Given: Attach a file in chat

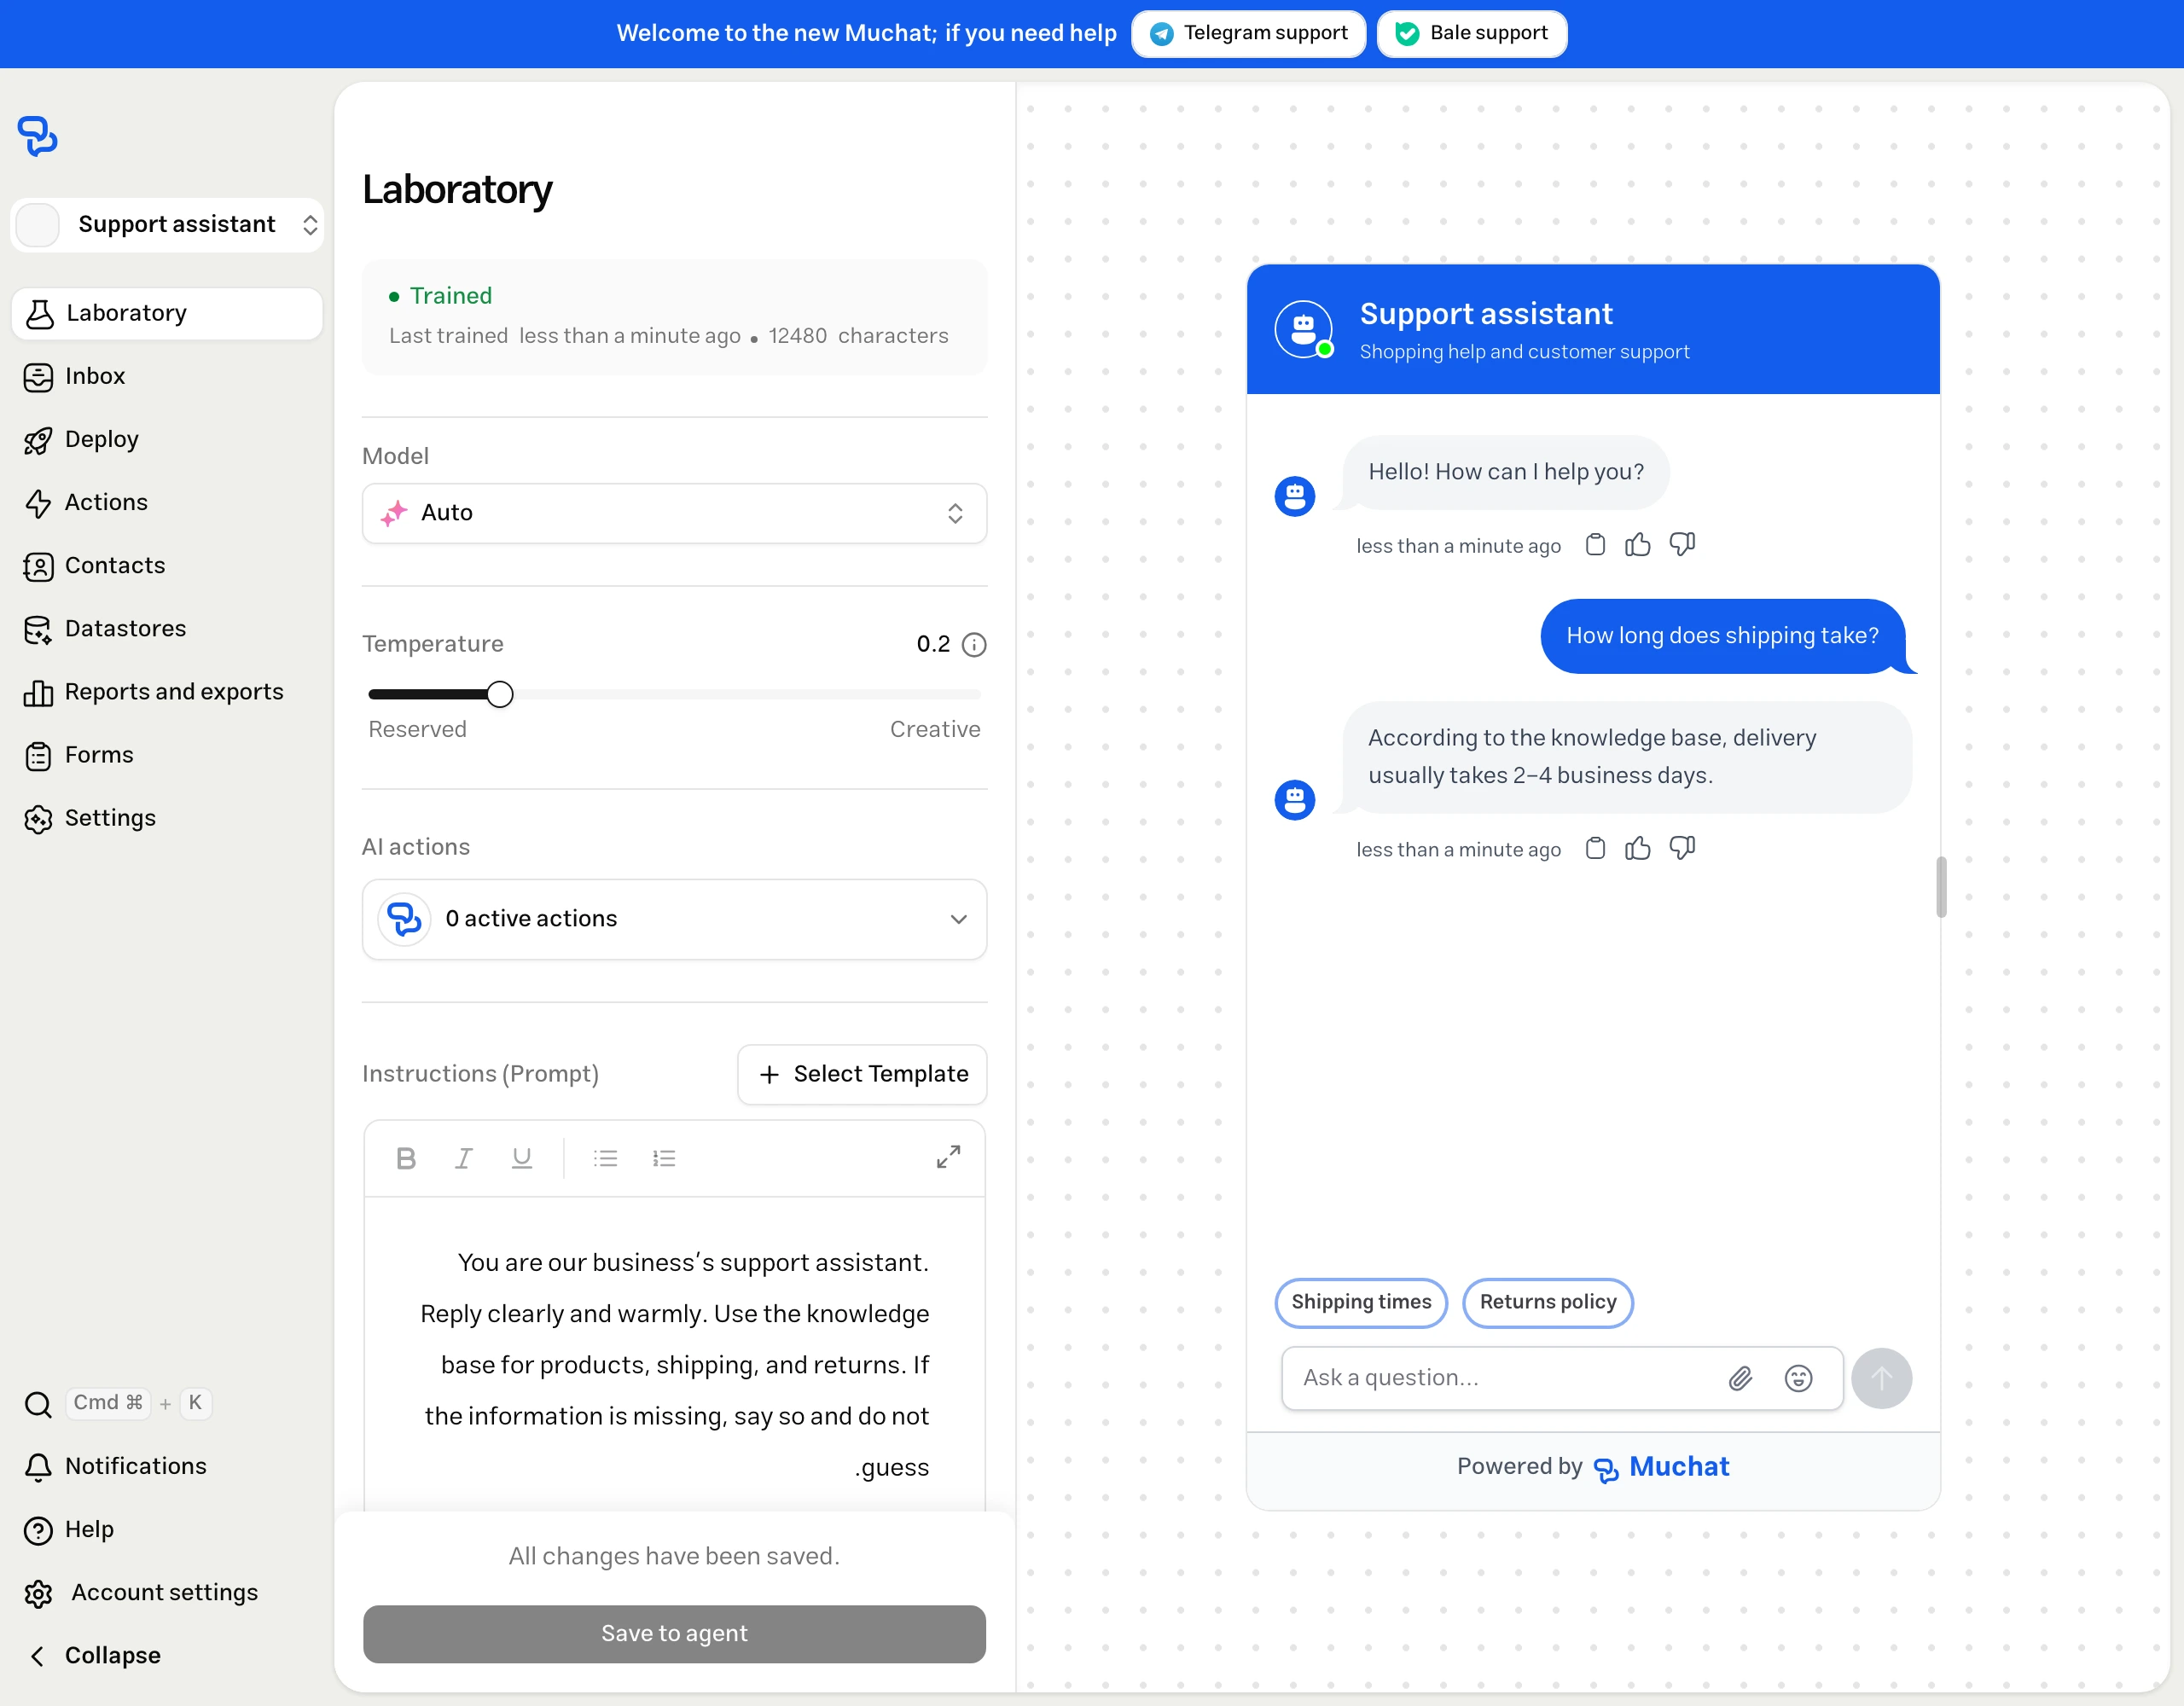Looking at the screenshot, I should 1741,1379.
